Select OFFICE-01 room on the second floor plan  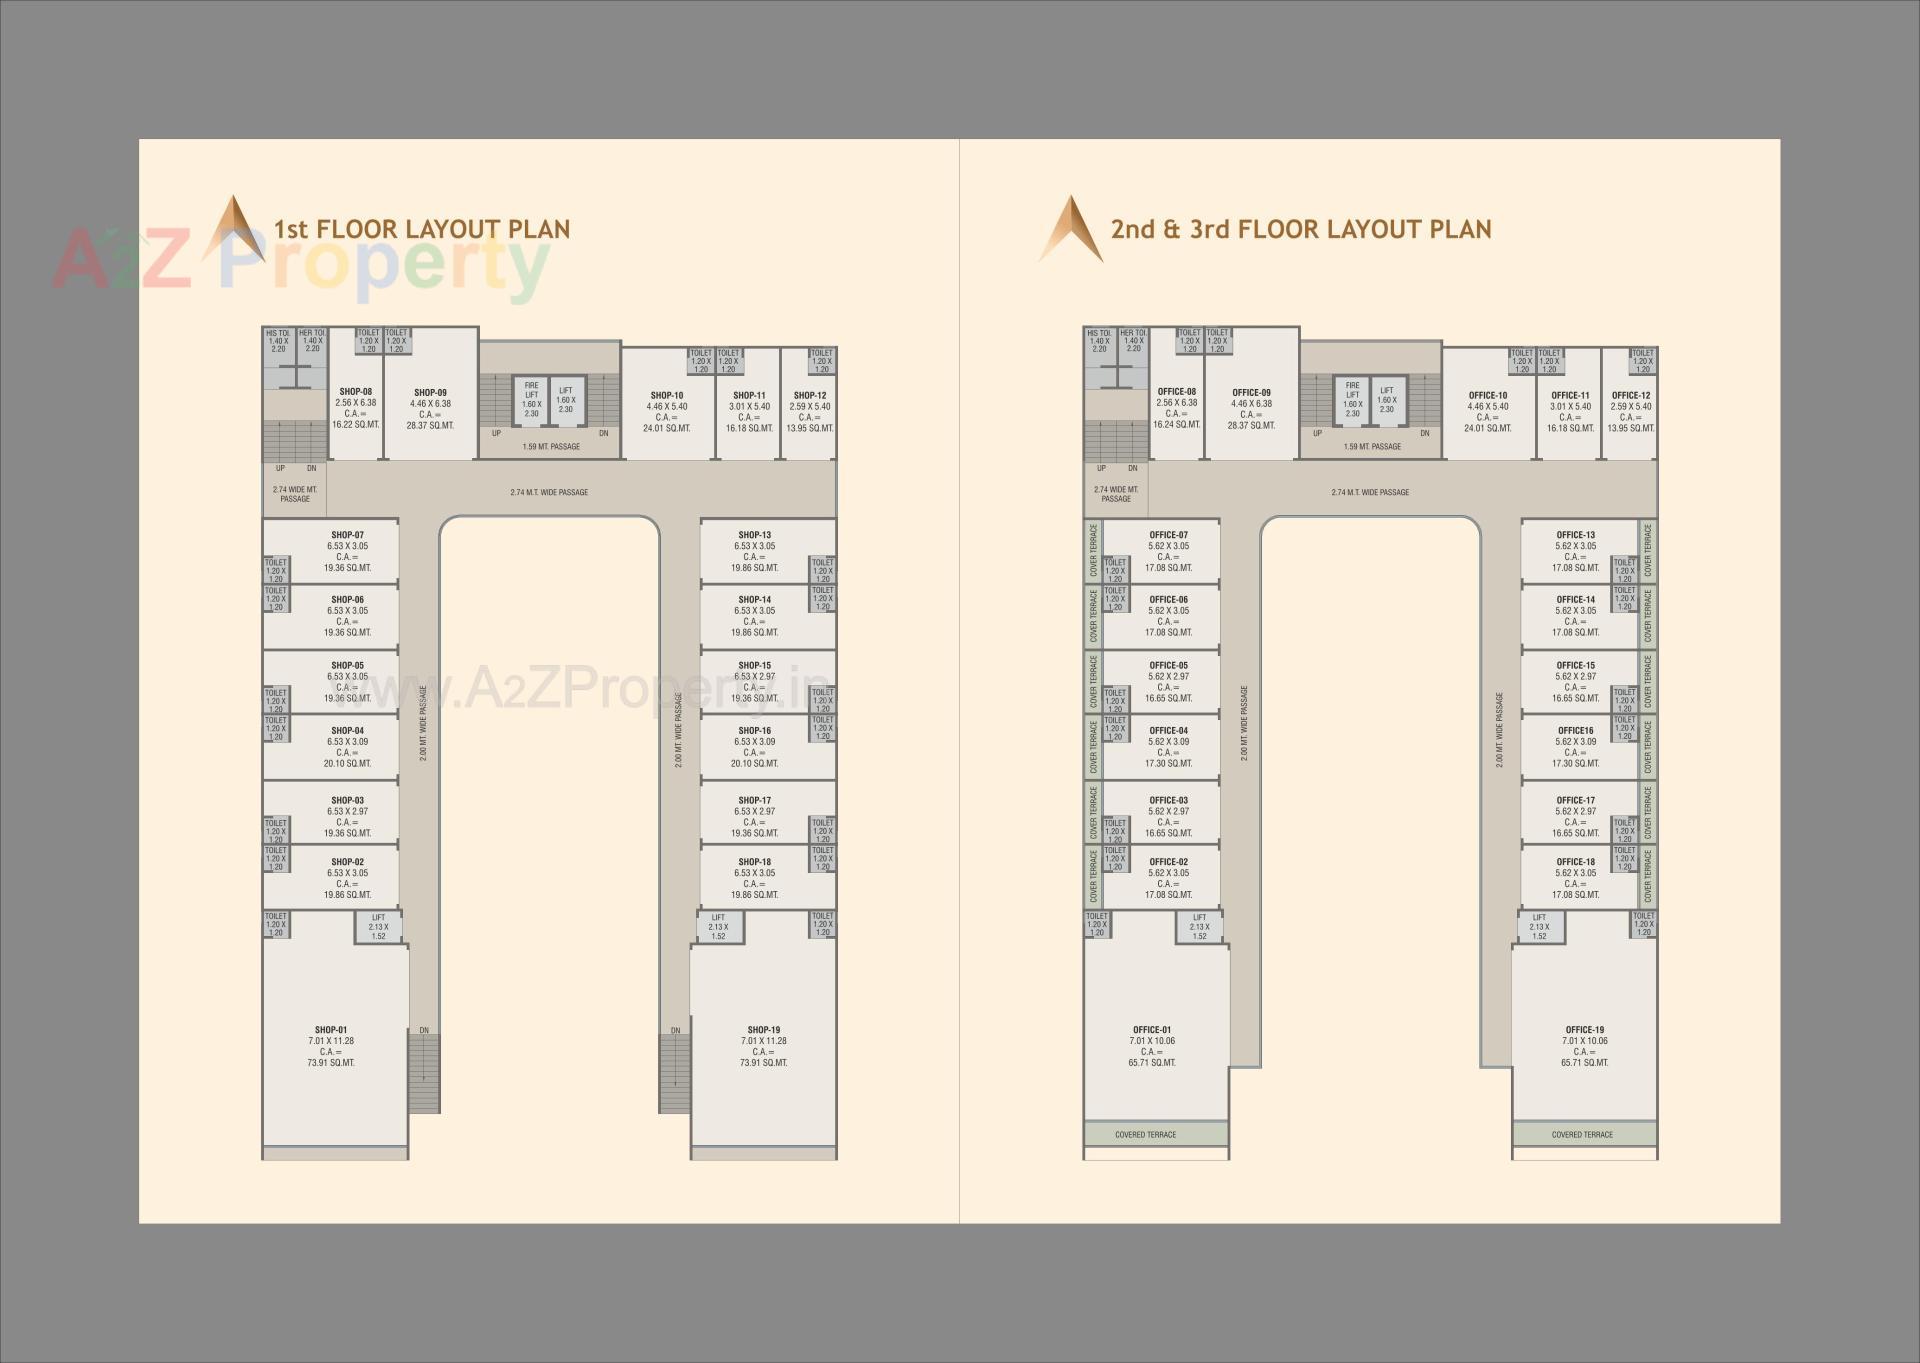[x=1152, y=1046]
